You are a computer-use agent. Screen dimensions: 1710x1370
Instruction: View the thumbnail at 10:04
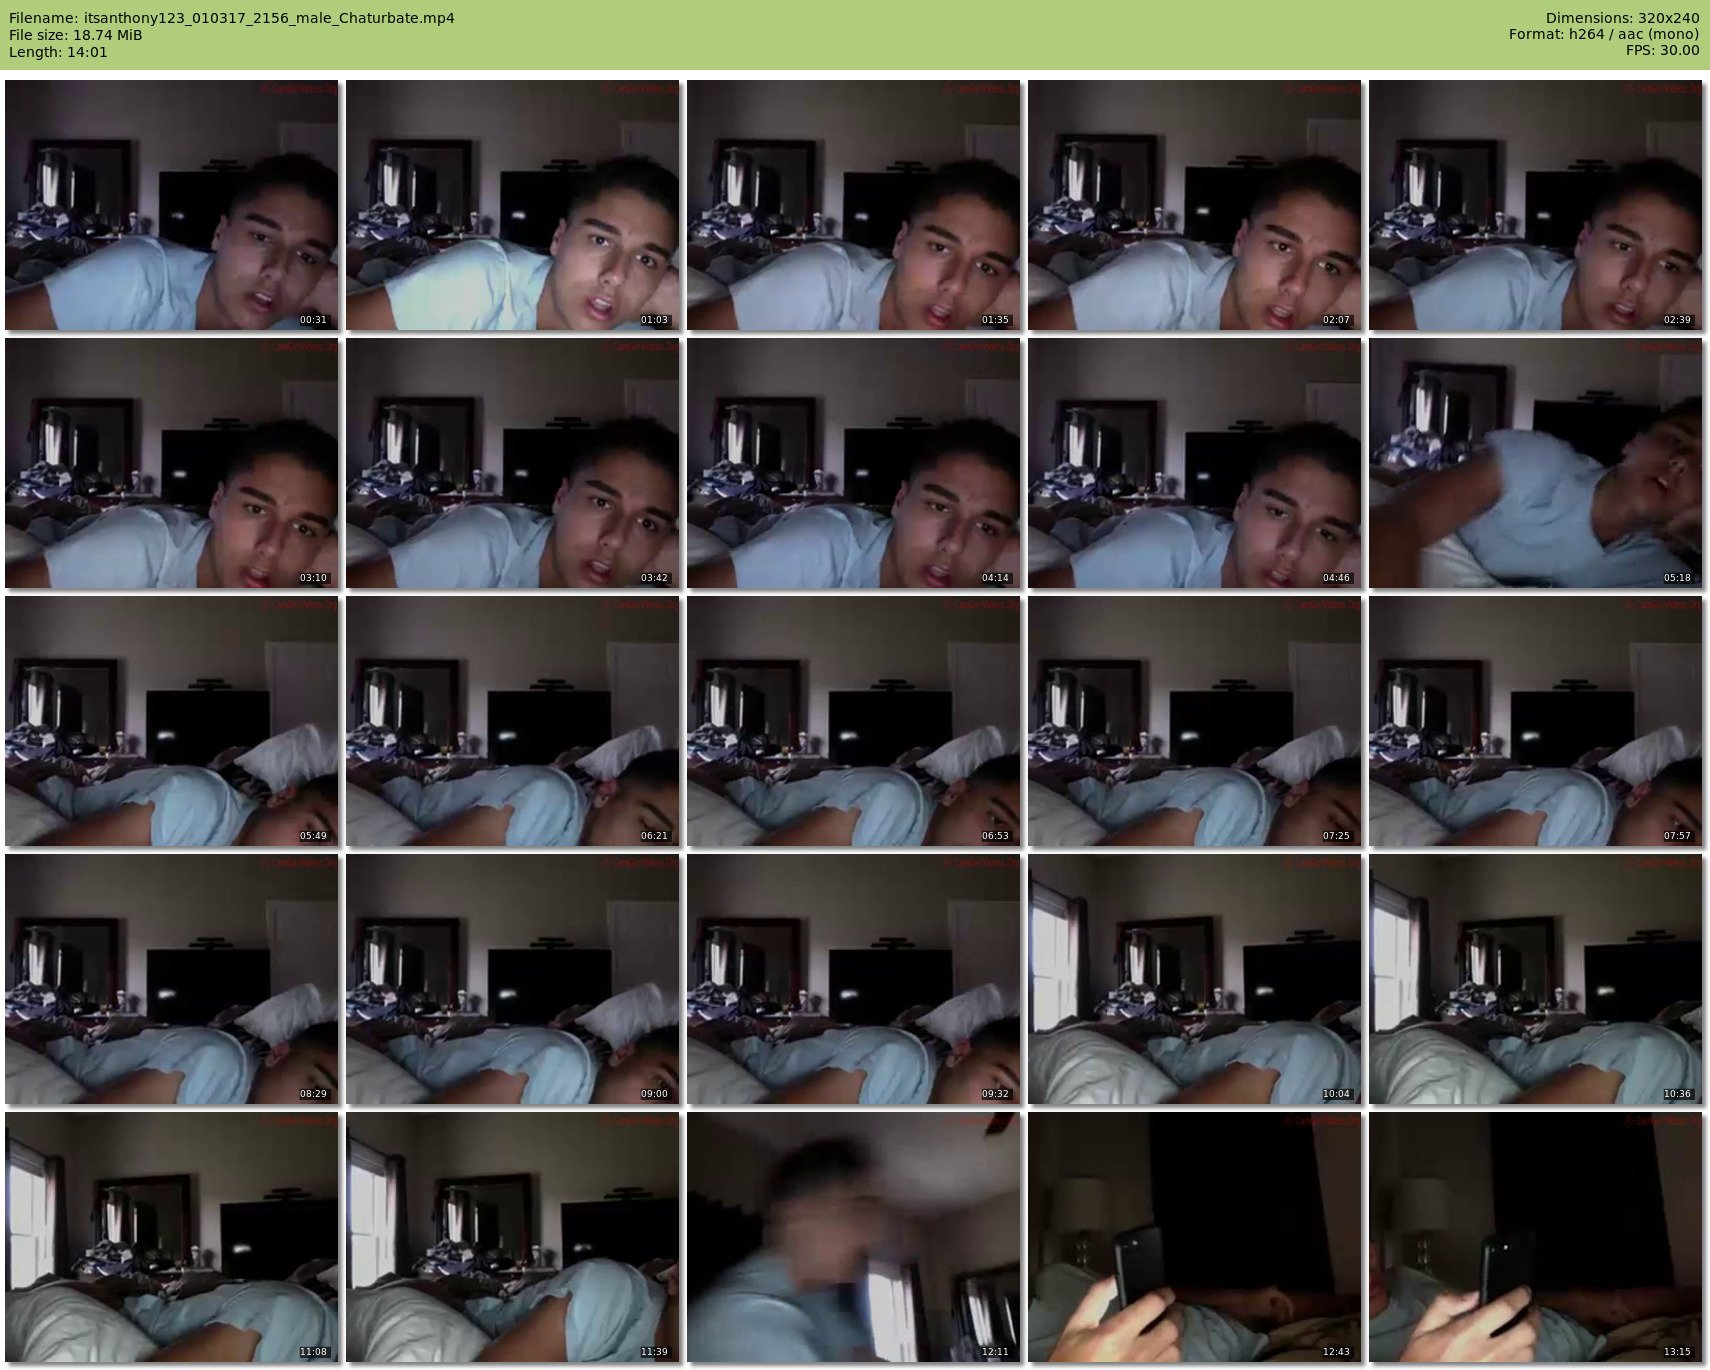point(1195,979)
